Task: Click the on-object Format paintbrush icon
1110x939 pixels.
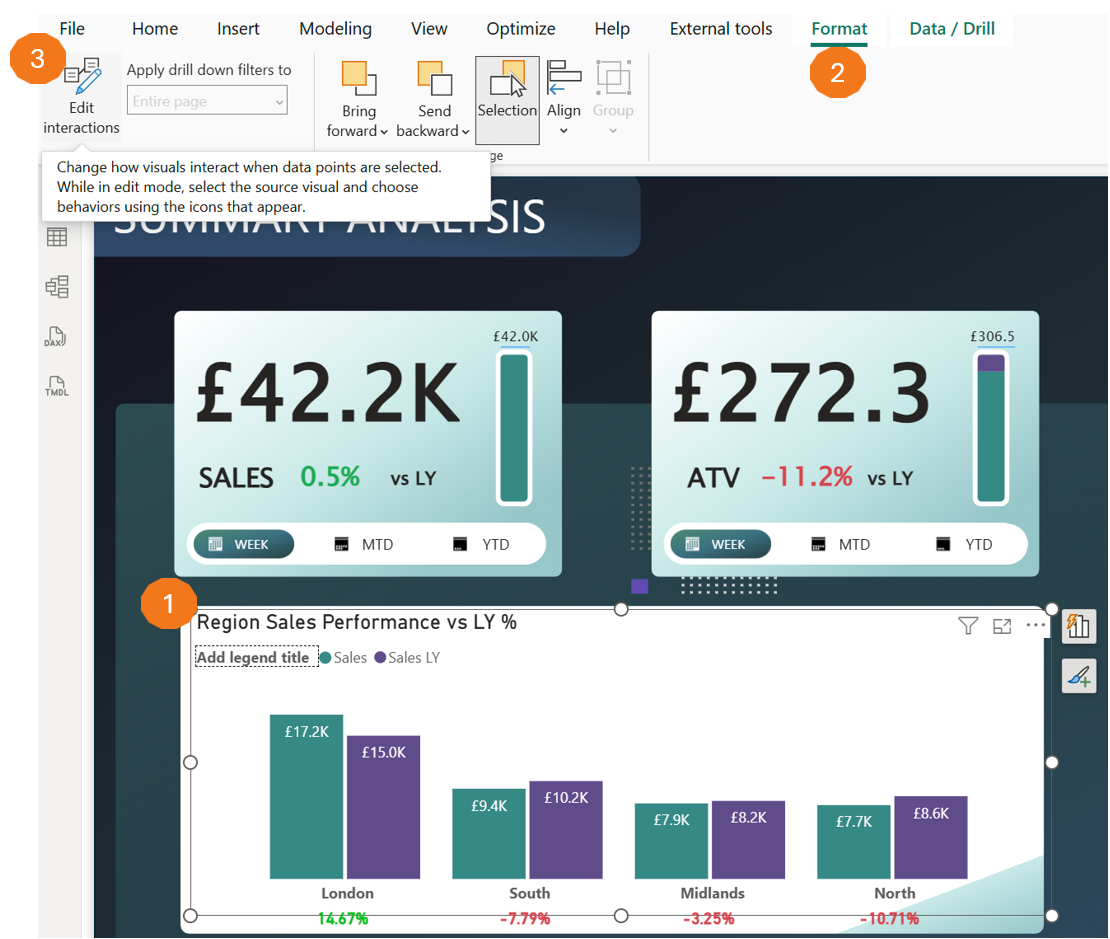Action: click(1079, 676)
